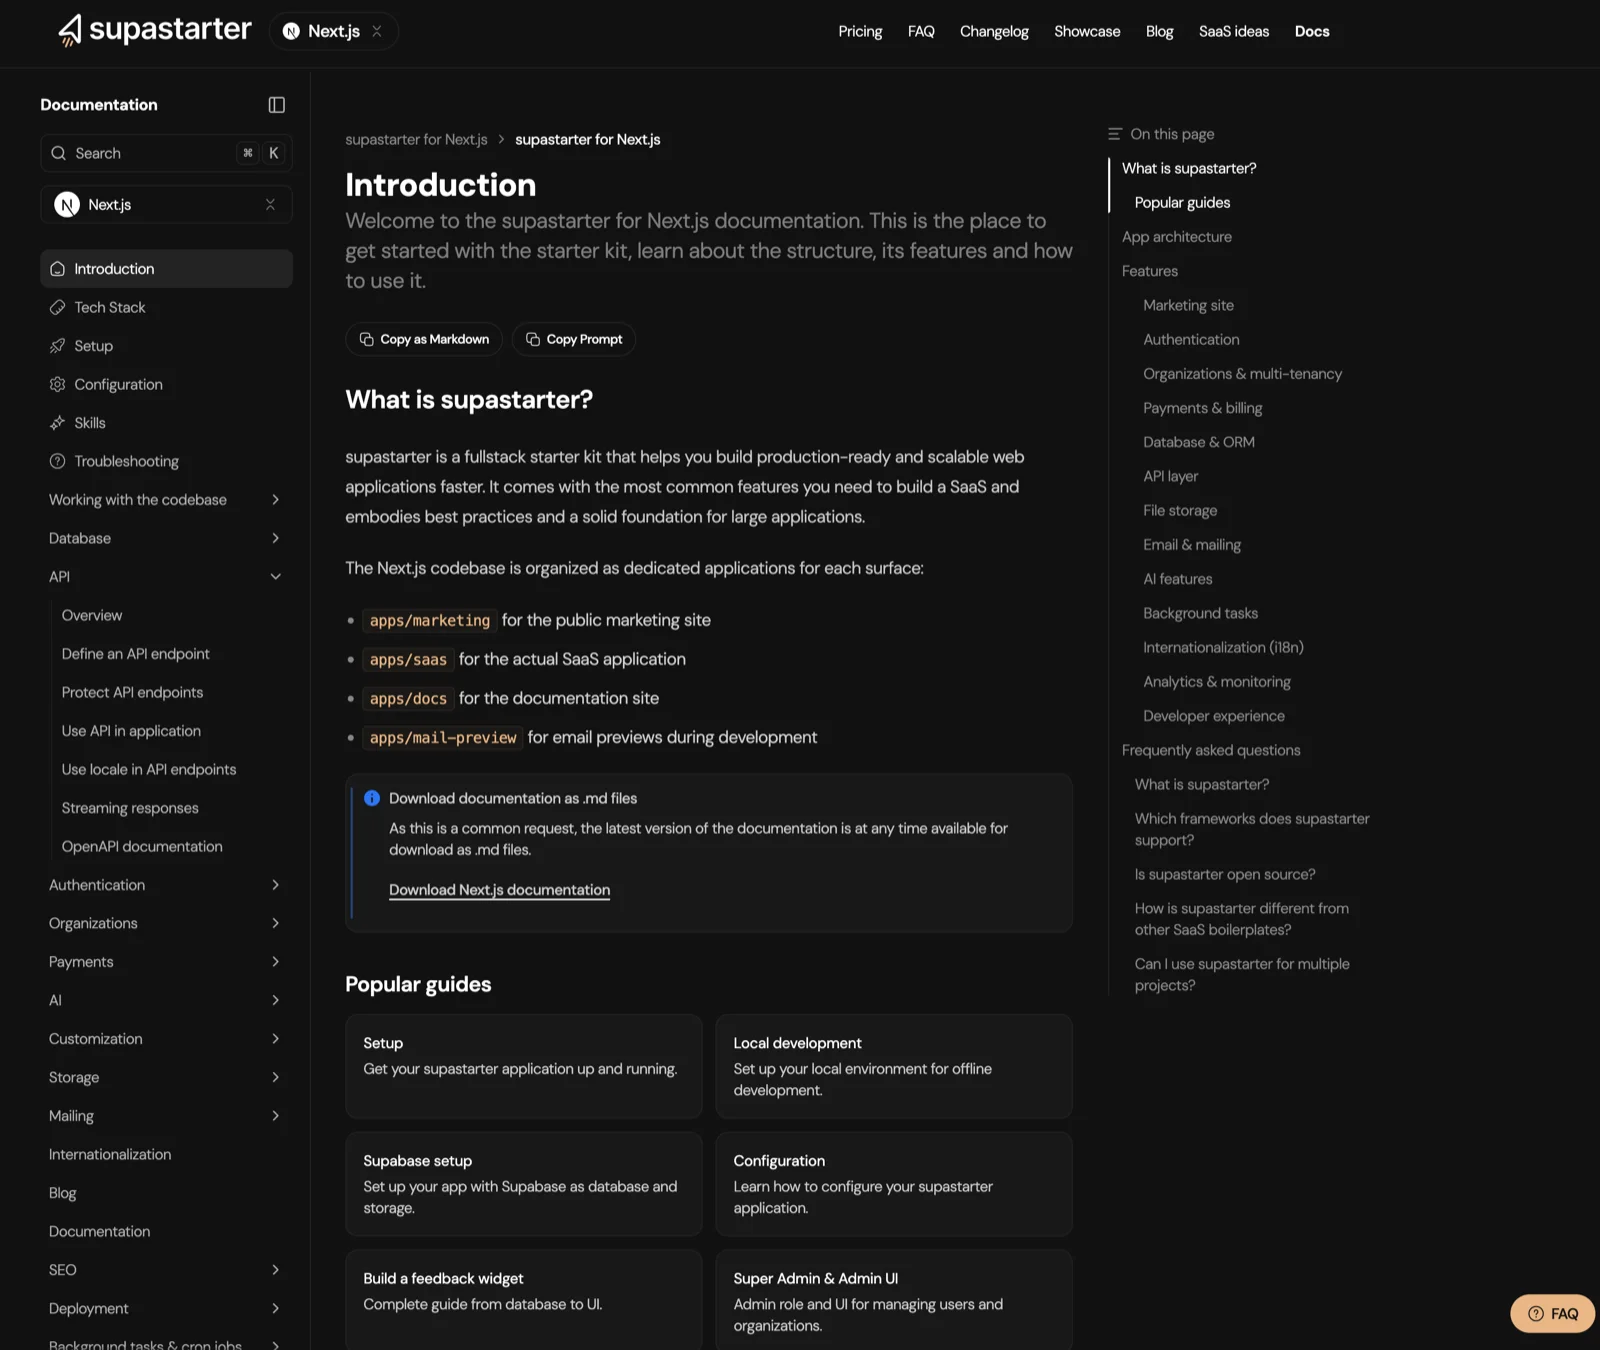Toggle the documentation sidebar panel icon
This screenshot has width=1600, height=1350.
click(x=277, y=105)
